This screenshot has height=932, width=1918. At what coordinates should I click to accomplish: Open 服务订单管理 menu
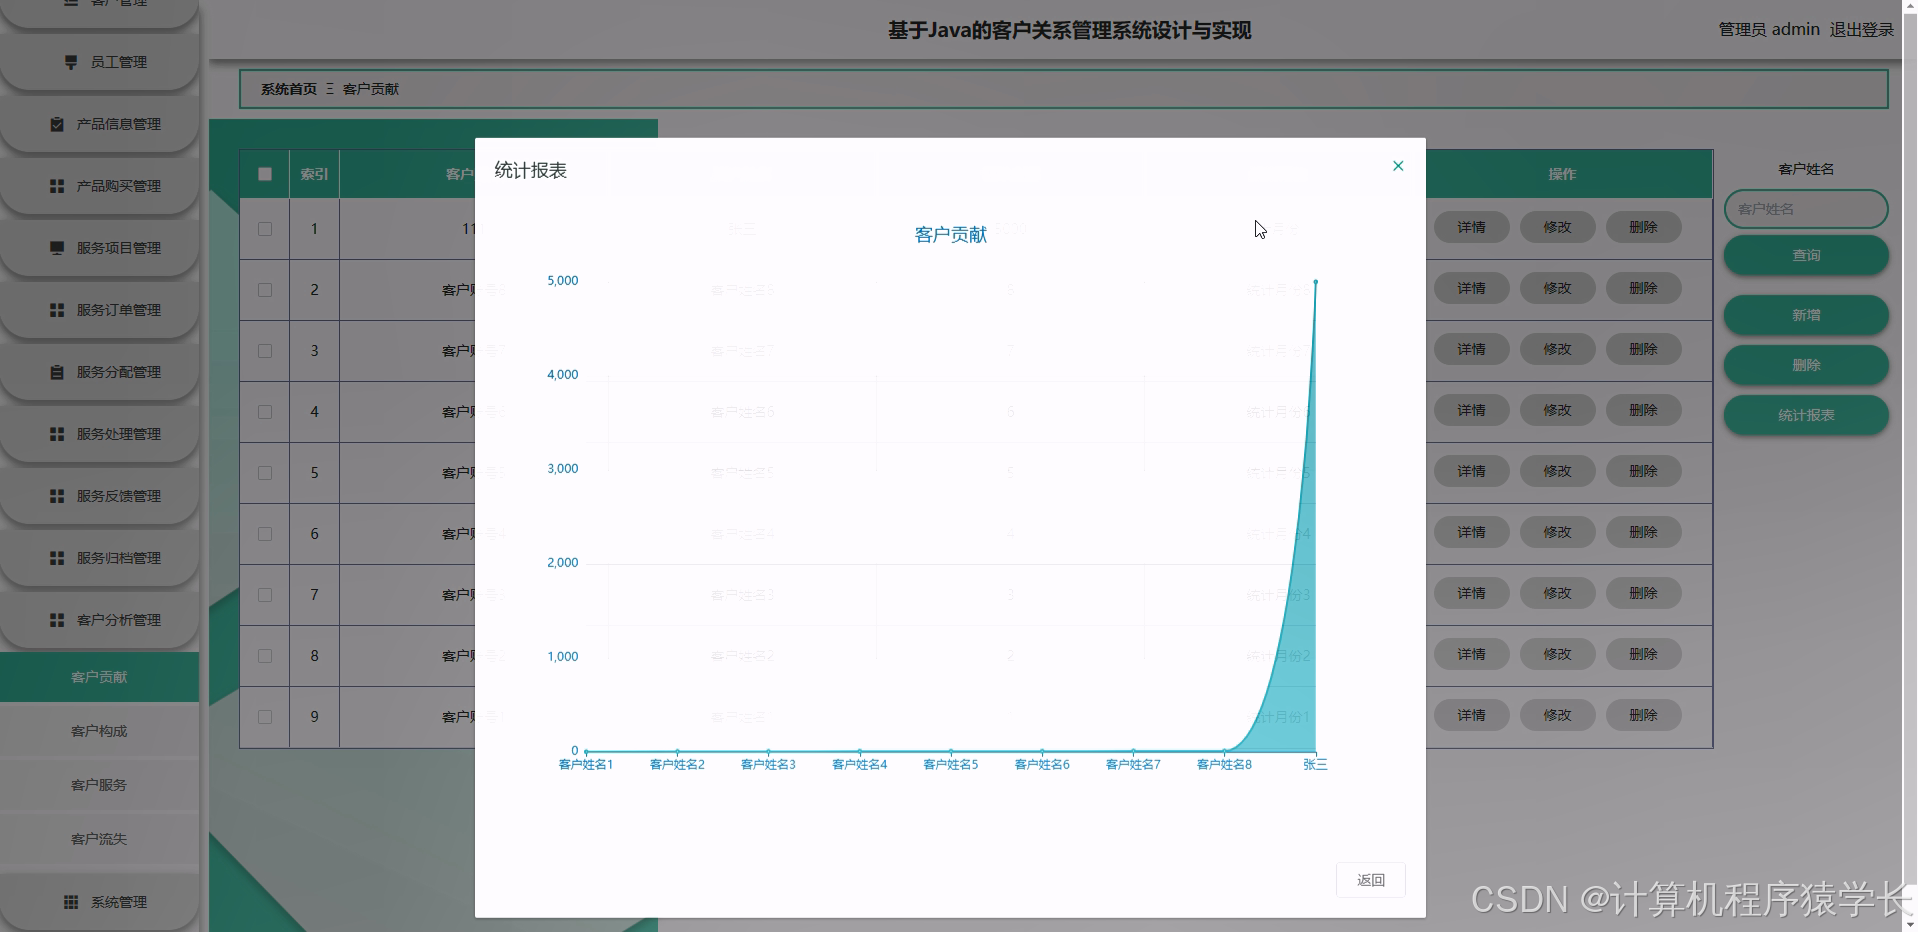[x=99, y=310]
